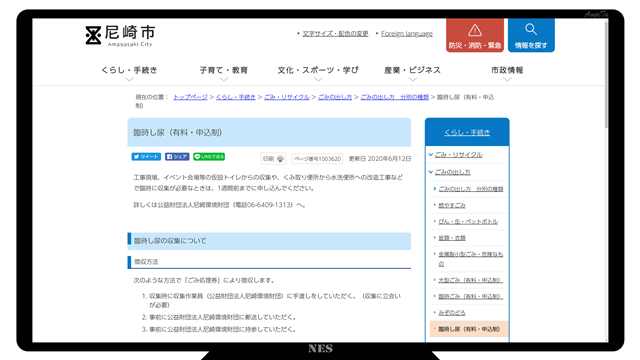Viewport: 640px width, 360px height.
Task: Click the Amagasaki City logo
Action: pos(120,36)
